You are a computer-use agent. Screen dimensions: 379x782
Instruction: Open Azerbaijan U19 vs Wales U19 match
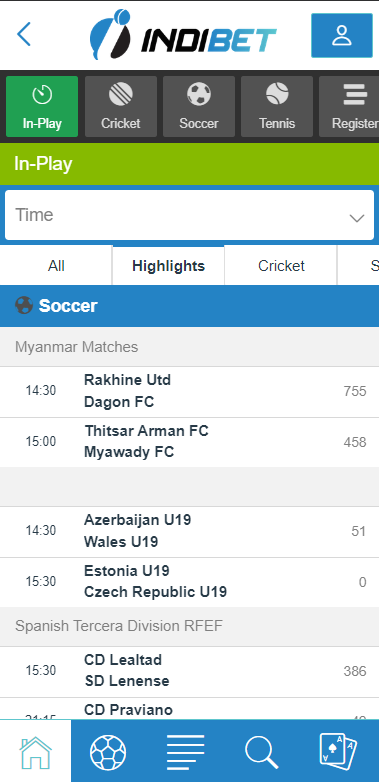pyautogui.click(x=190, y=532)
